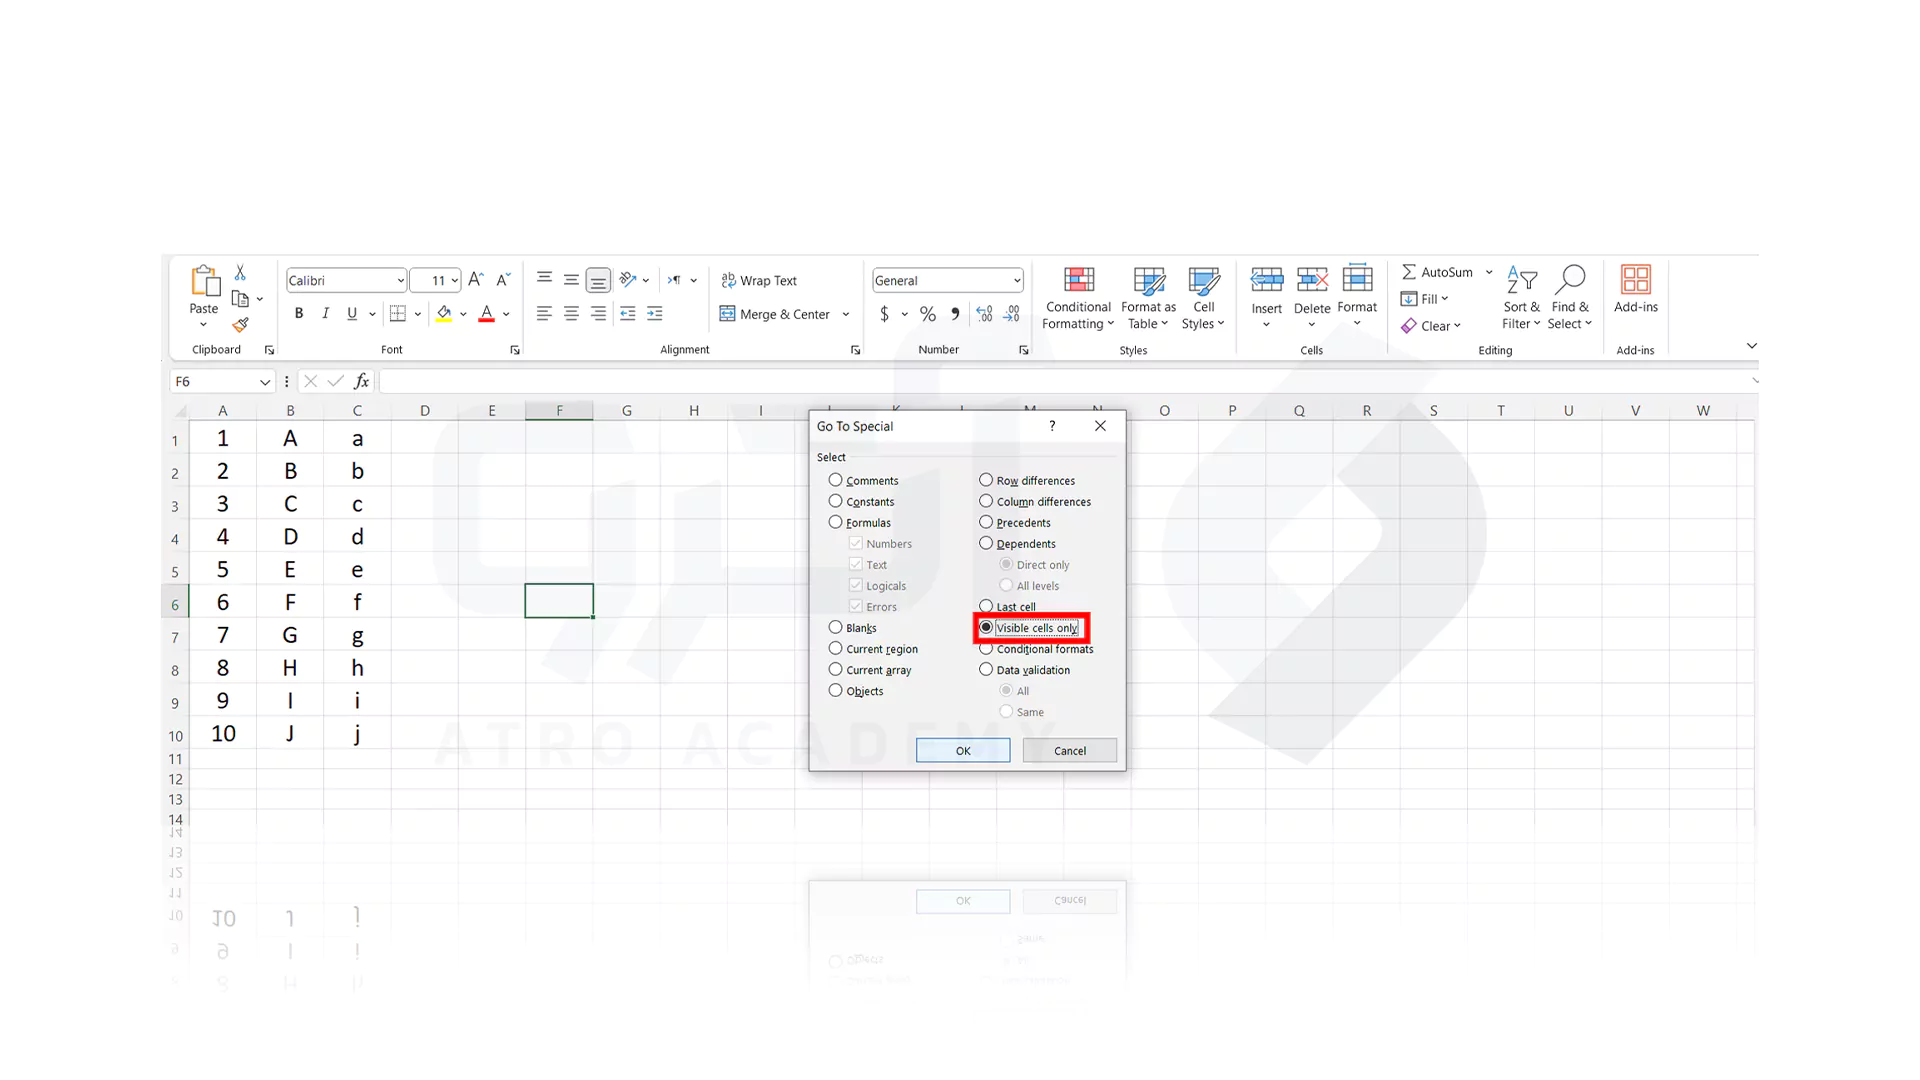This screenshot has width=1920, height=1080.
Task: Click the Increase Indent icon
Action: [655, 314]
